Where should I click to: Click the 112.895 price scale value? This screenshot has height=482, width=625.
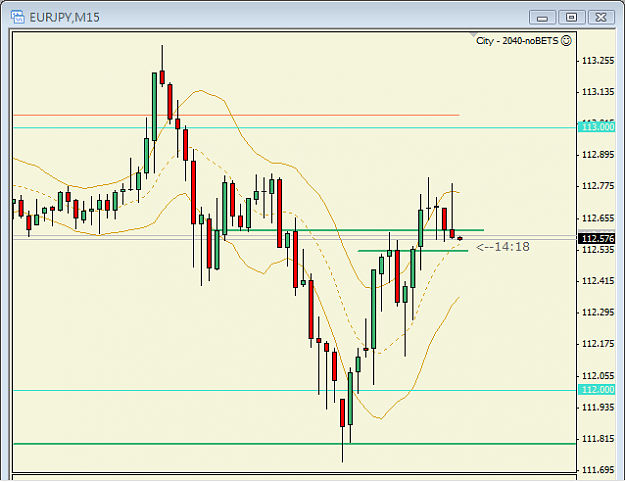coord(598,155)
